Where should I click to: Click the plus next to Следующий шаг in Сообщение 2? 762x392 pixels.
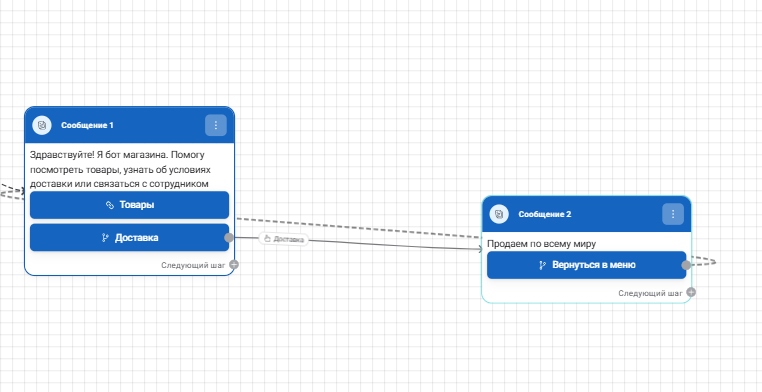pos(691,292)
